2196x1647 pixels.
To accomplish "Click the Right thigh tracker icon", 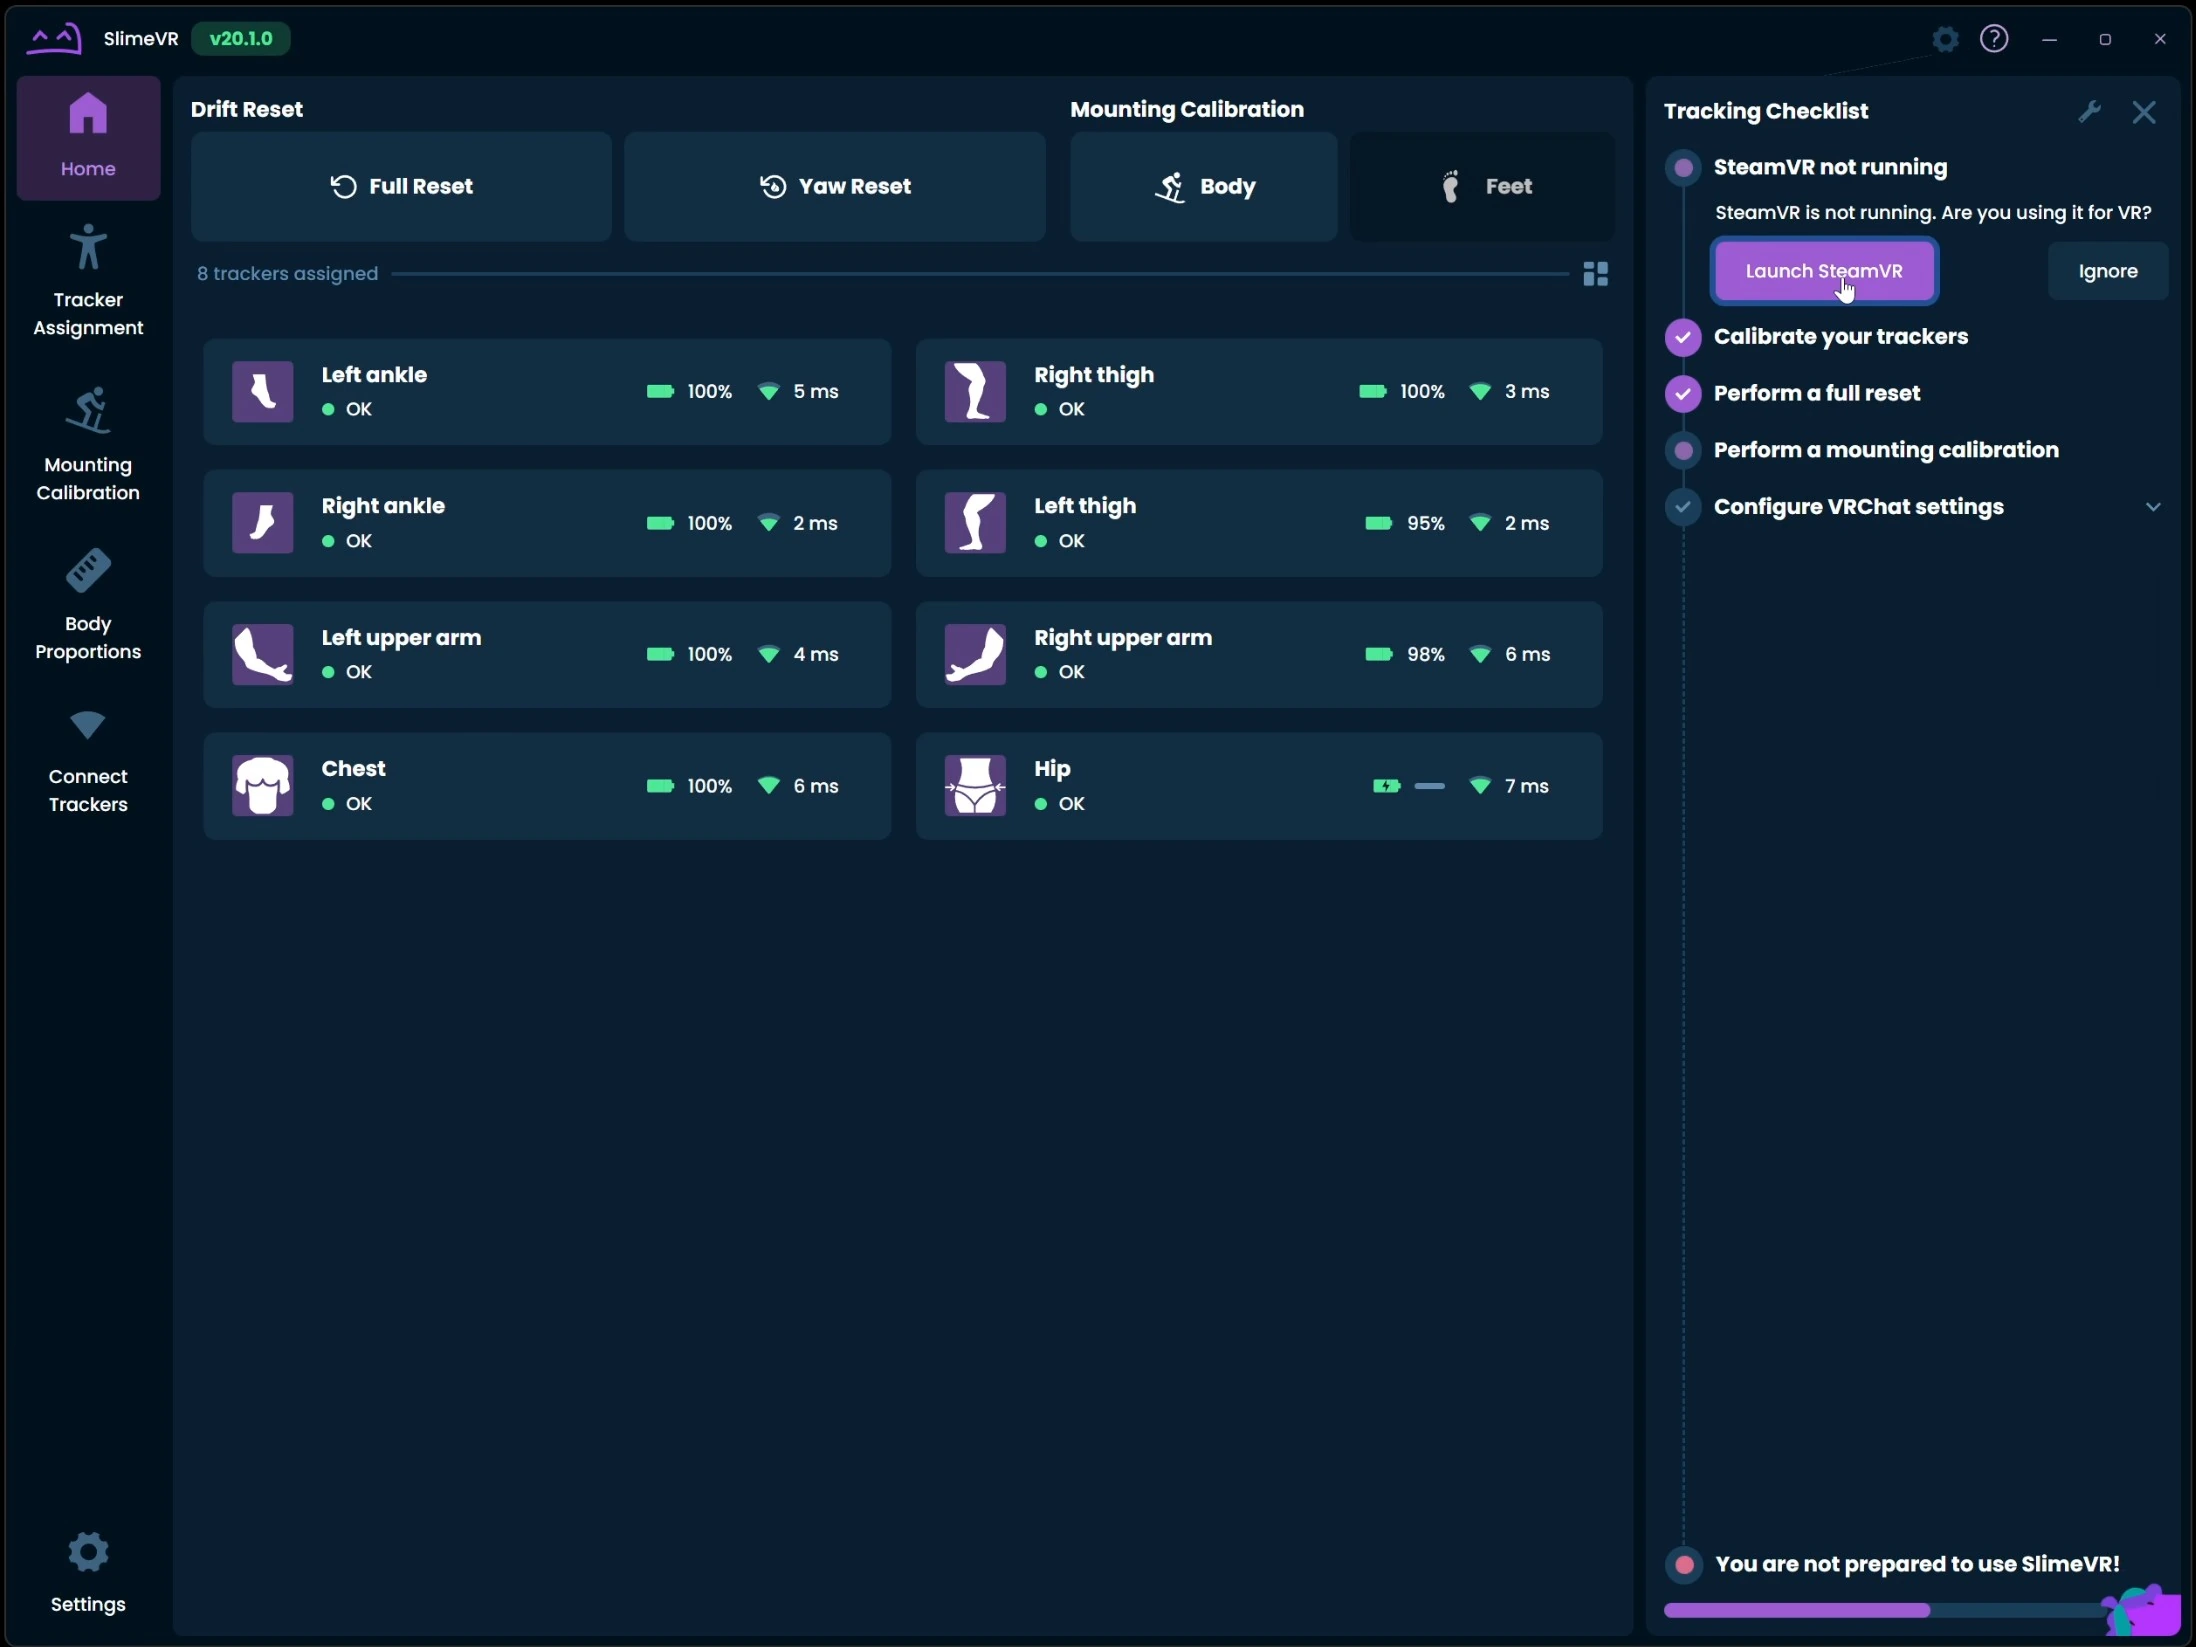I will 975,392.
